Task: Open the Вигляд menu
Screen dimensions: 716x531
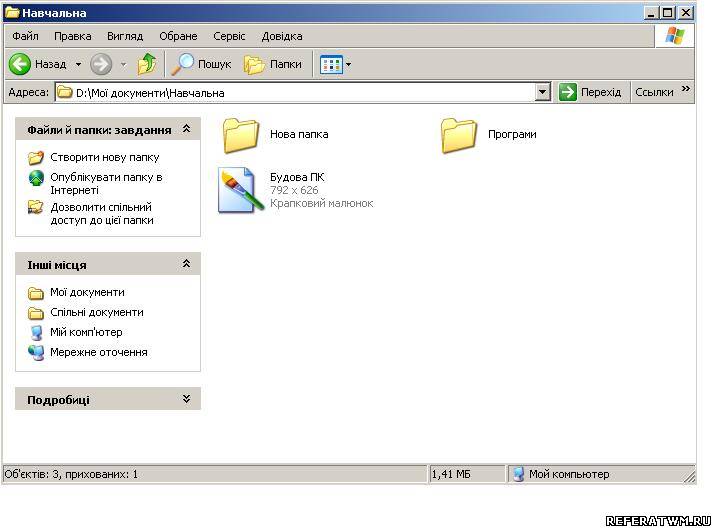Action: (x=125, y=36)
